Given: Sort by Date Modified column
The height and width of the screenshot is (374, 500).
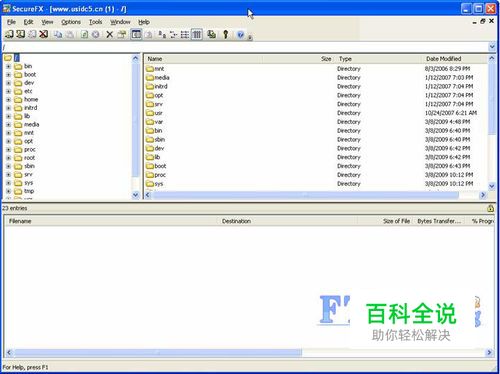Looking at the screenshot, I should point(454,59).
